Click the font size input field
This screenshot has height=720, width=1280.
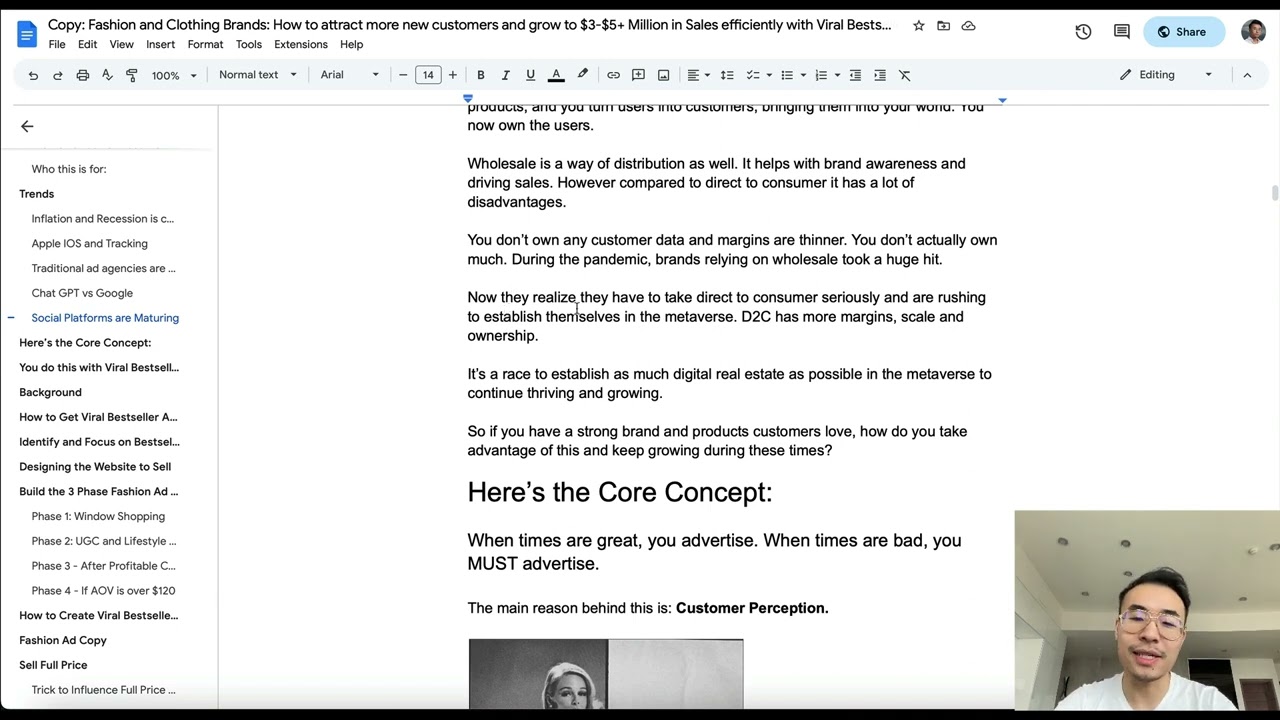pos(428,75)
